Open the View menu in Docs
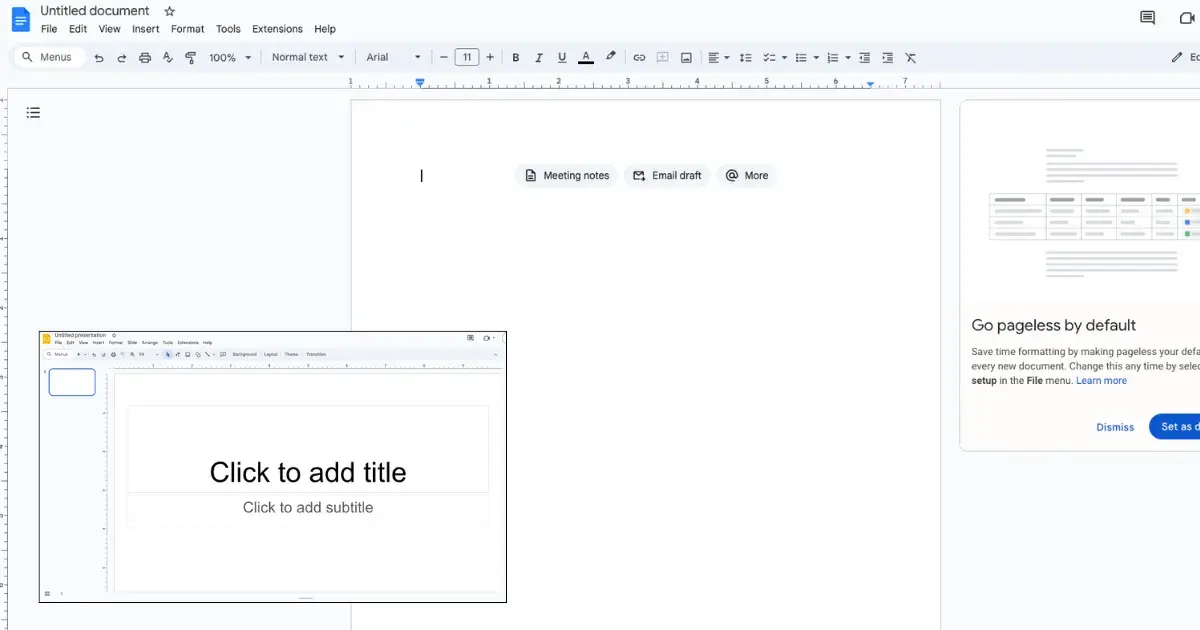The width and height of the screenshot is (1200, 630). point(109,29)
